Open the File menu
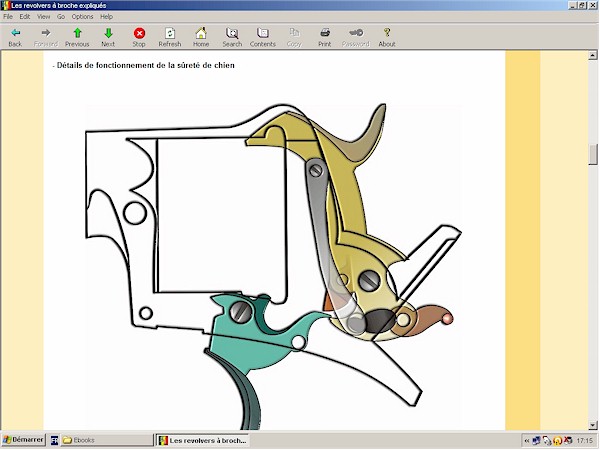Viewport: 600px width, 450px height. (8, 17)
